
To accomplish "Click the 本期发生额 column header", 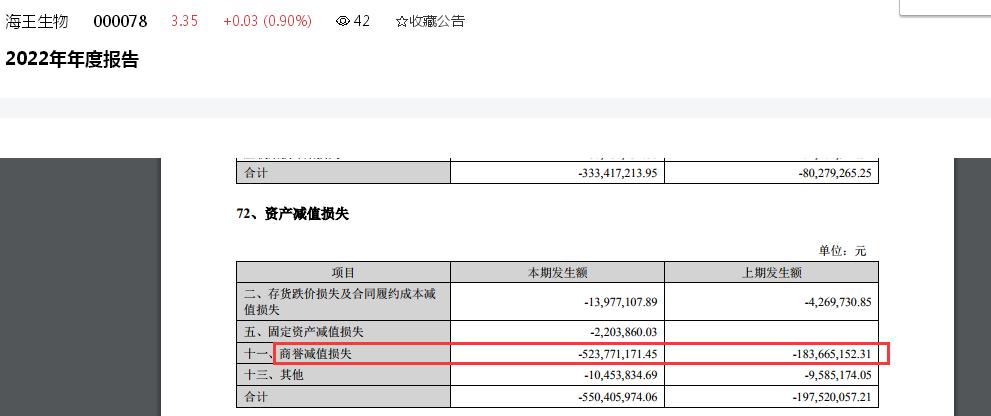I will 557,272.
